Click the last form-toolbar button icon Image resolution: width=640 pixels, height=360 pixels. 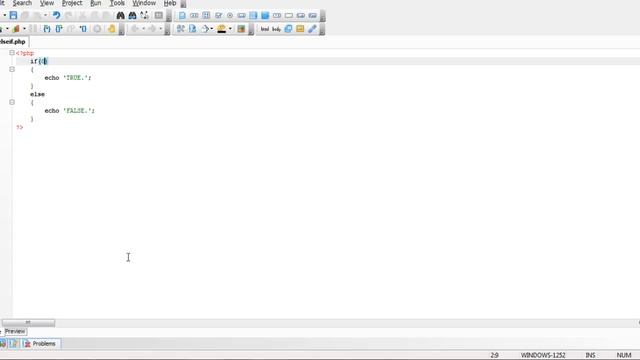(313, 16)
